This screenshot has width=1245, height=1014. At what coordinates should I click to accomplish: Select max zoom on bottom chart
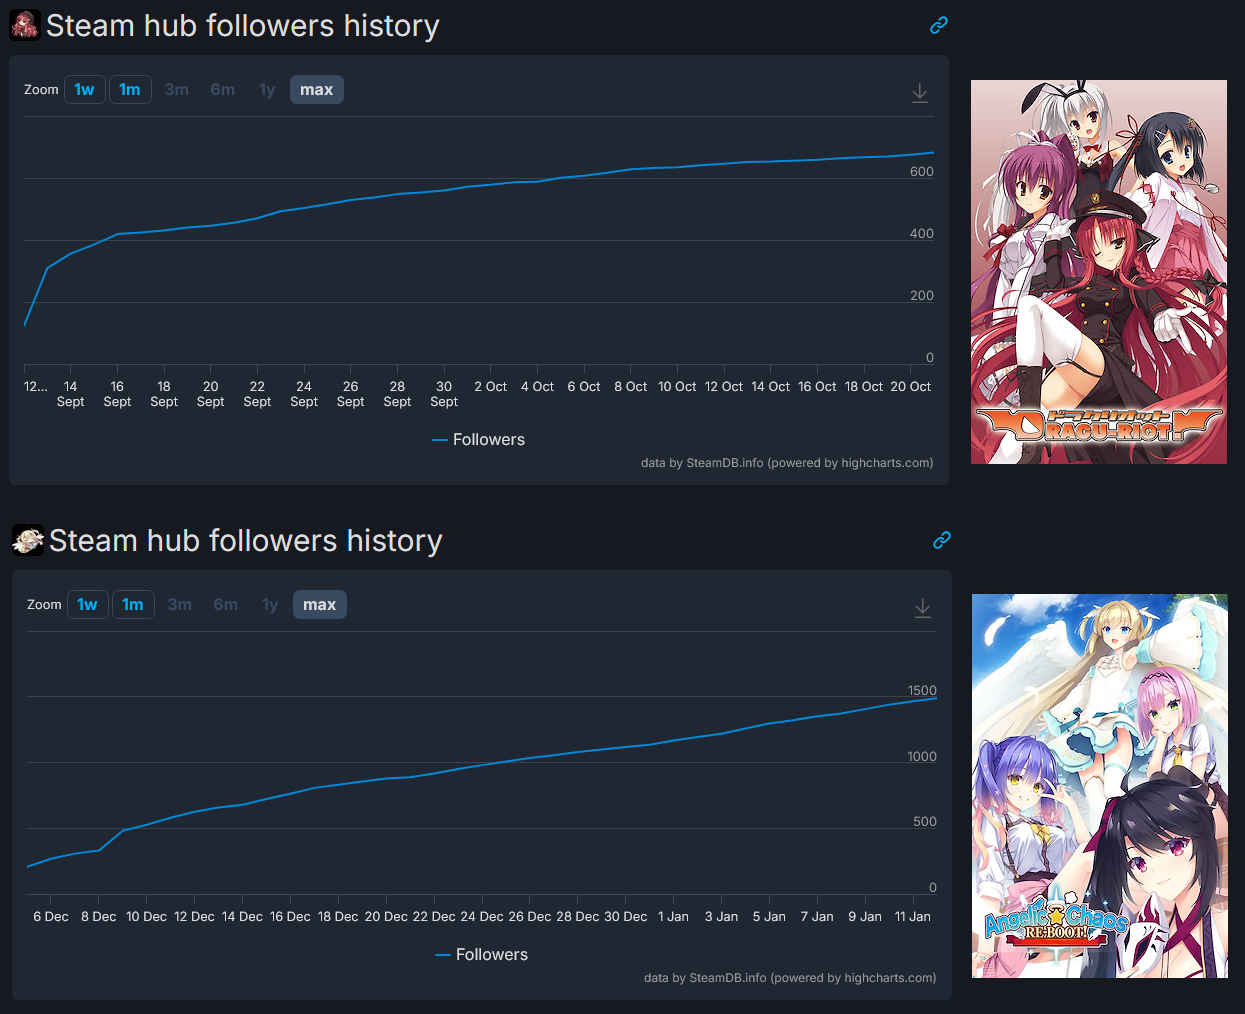[x=320, y=605]
